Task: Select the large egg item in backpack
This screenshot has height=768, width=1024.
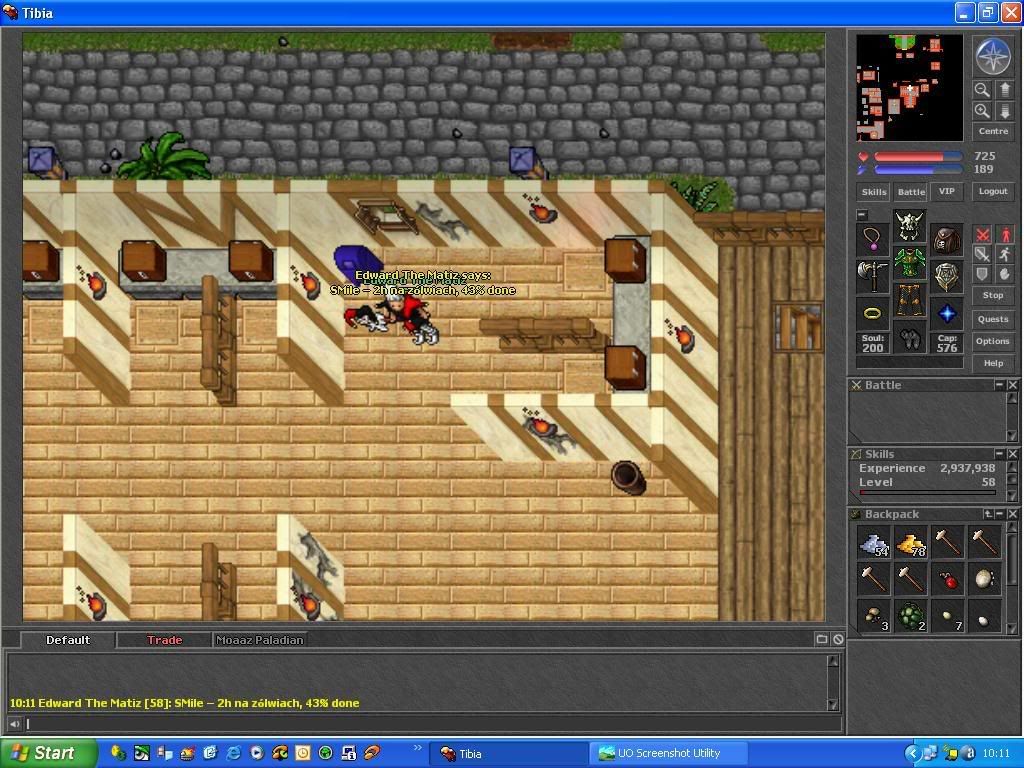Action: pyautogui.click(x=984, y=580)
